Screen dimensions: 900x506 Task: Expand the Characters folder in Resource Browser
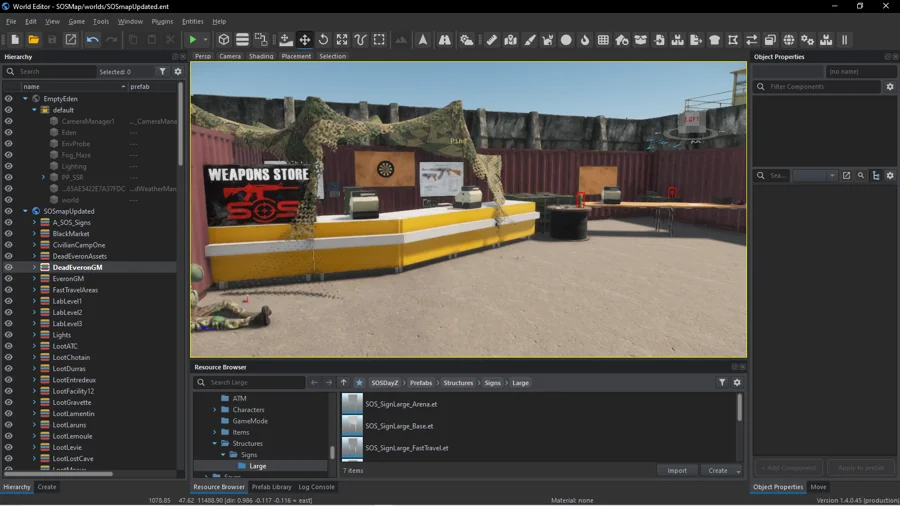tap(215, 410)
